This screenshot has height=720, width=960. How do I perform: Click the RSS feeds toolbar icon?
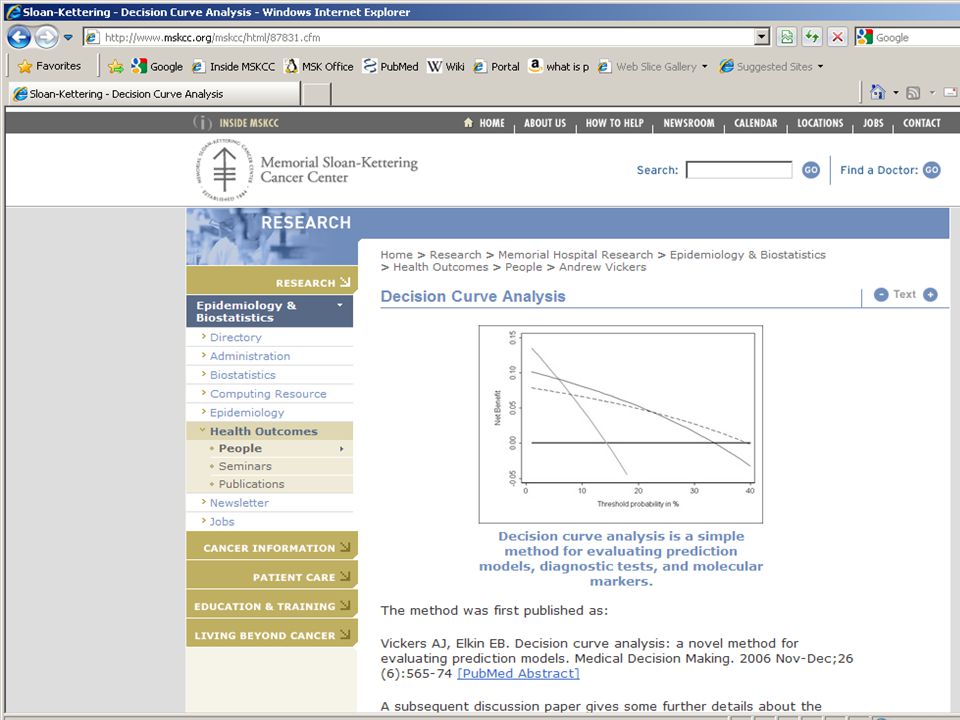[x=913, y=93]
